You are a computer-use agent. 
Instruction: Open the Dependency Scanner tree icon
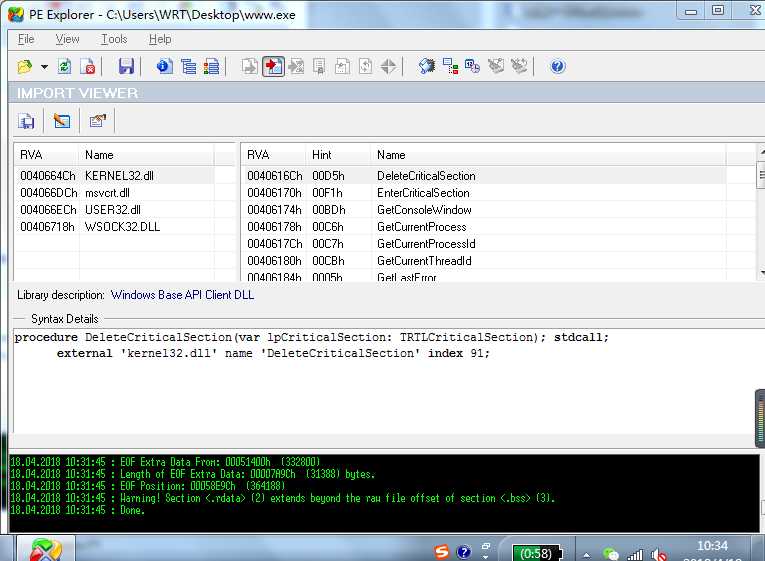[x=450, y=66]
